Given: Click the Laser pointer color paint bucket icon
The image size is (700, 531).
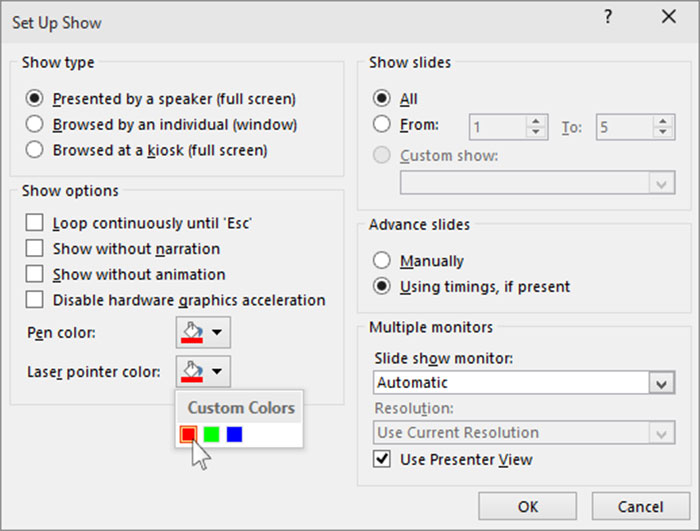Looking at the screenshot, I should coord(191,372).
